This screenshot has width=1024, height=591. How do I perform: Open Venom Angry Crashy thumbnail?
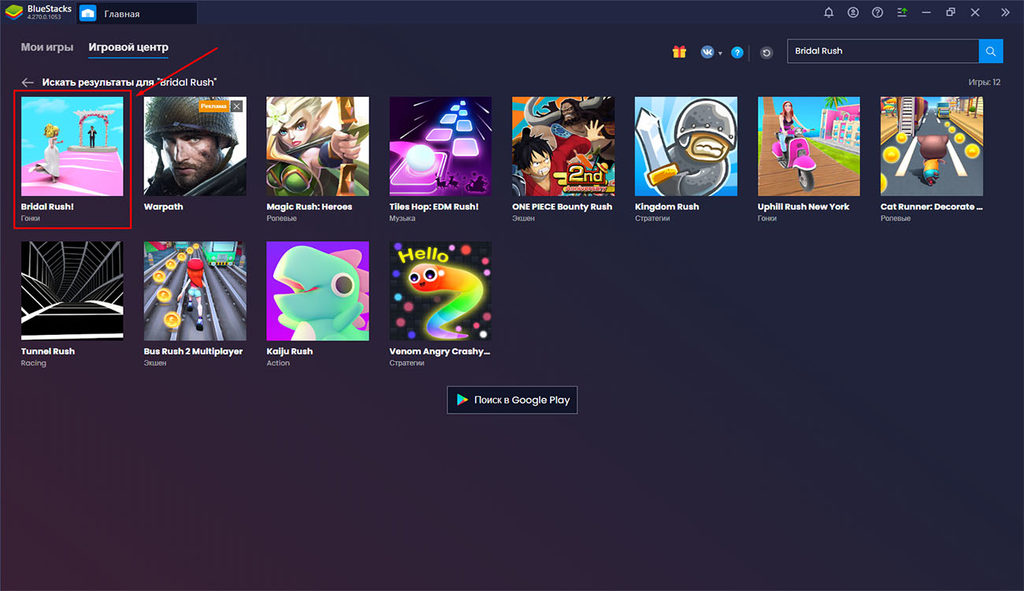(x=440, y=291)
